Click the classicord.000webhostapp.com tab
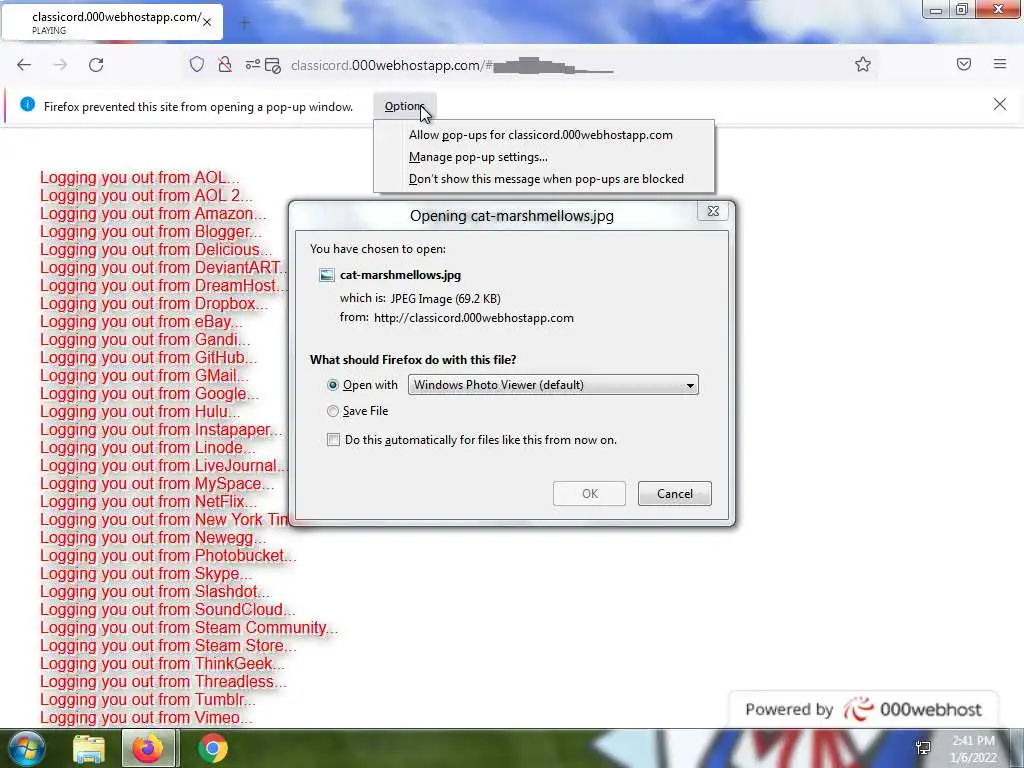The height and width of the screenshot is (768, 1024). 112,22
